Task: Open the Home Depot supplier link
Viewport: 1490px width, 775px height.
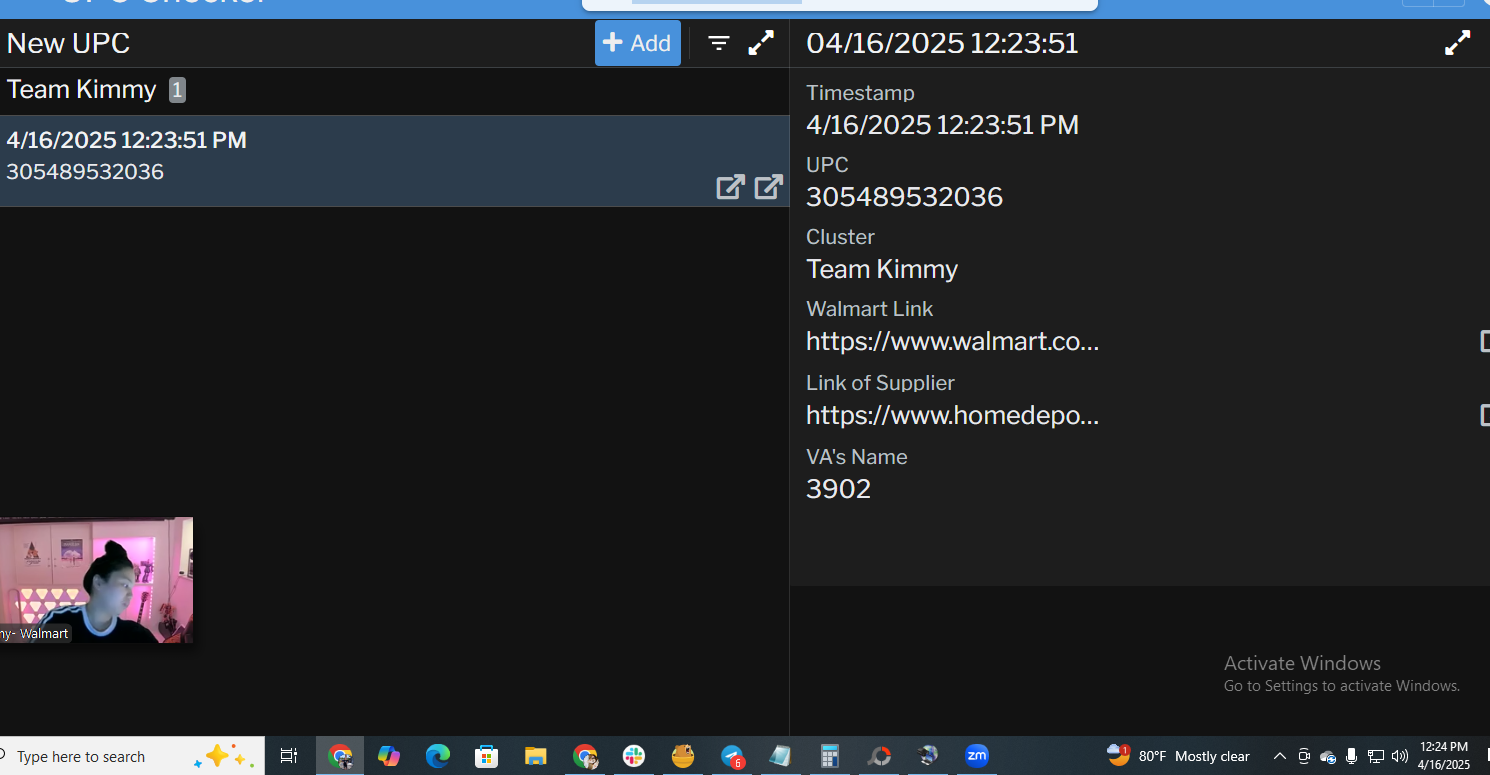Action: click(x=952, y=415)
